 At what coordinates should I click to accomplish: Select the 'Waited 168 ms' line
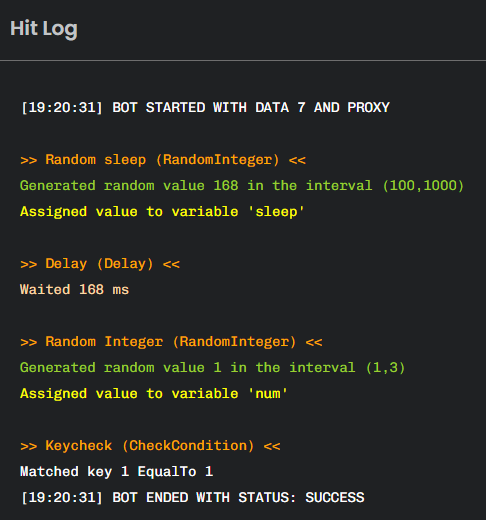(x=75, y=290)
